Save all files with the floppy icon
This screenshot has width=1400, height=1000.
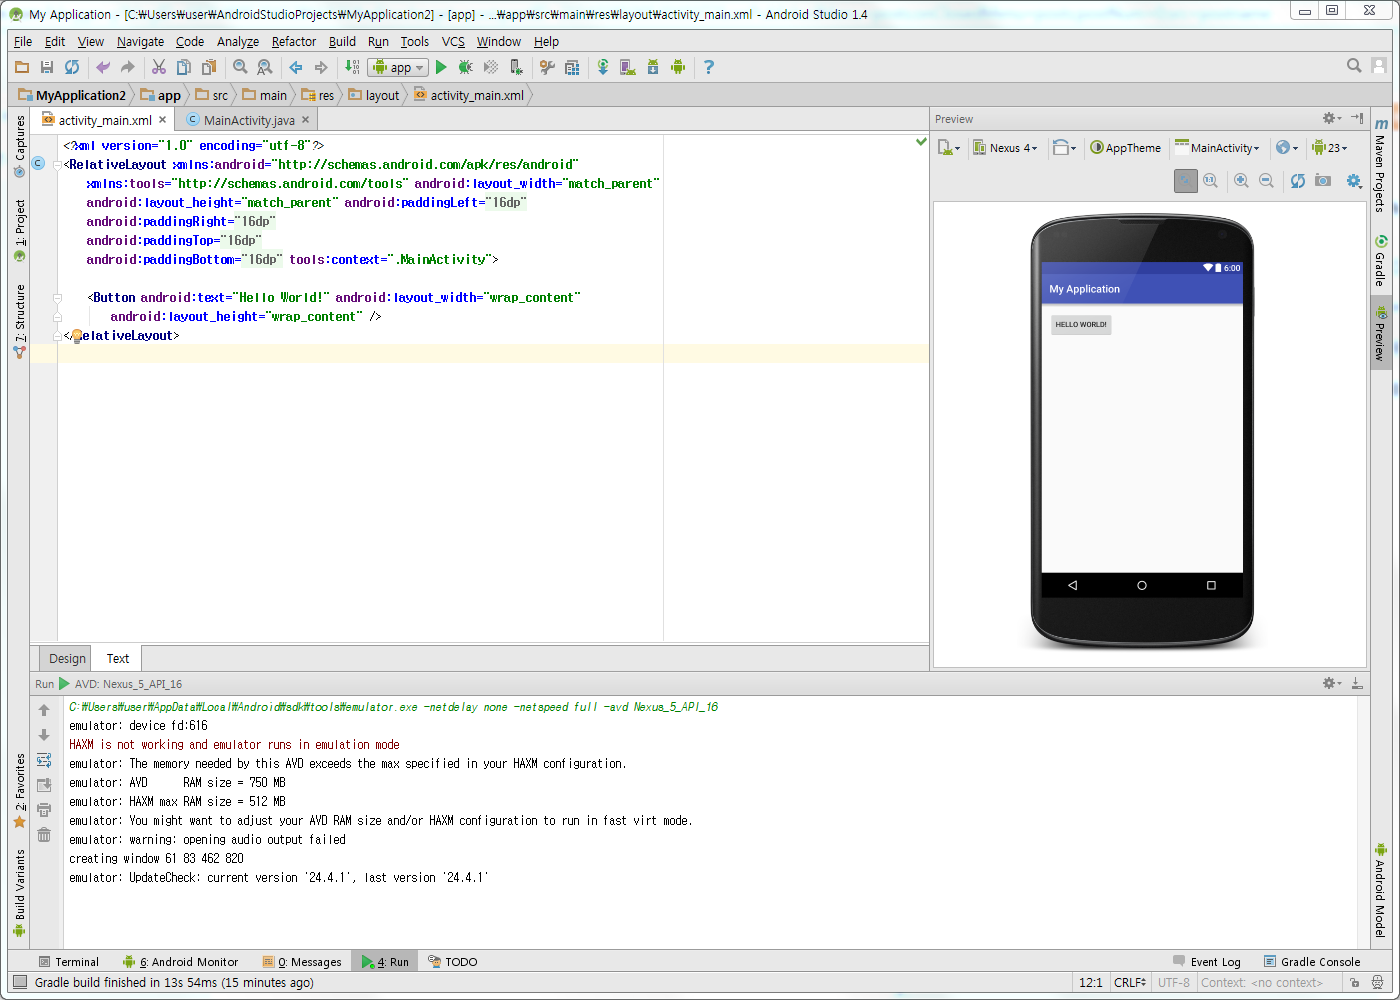(47, 67)
